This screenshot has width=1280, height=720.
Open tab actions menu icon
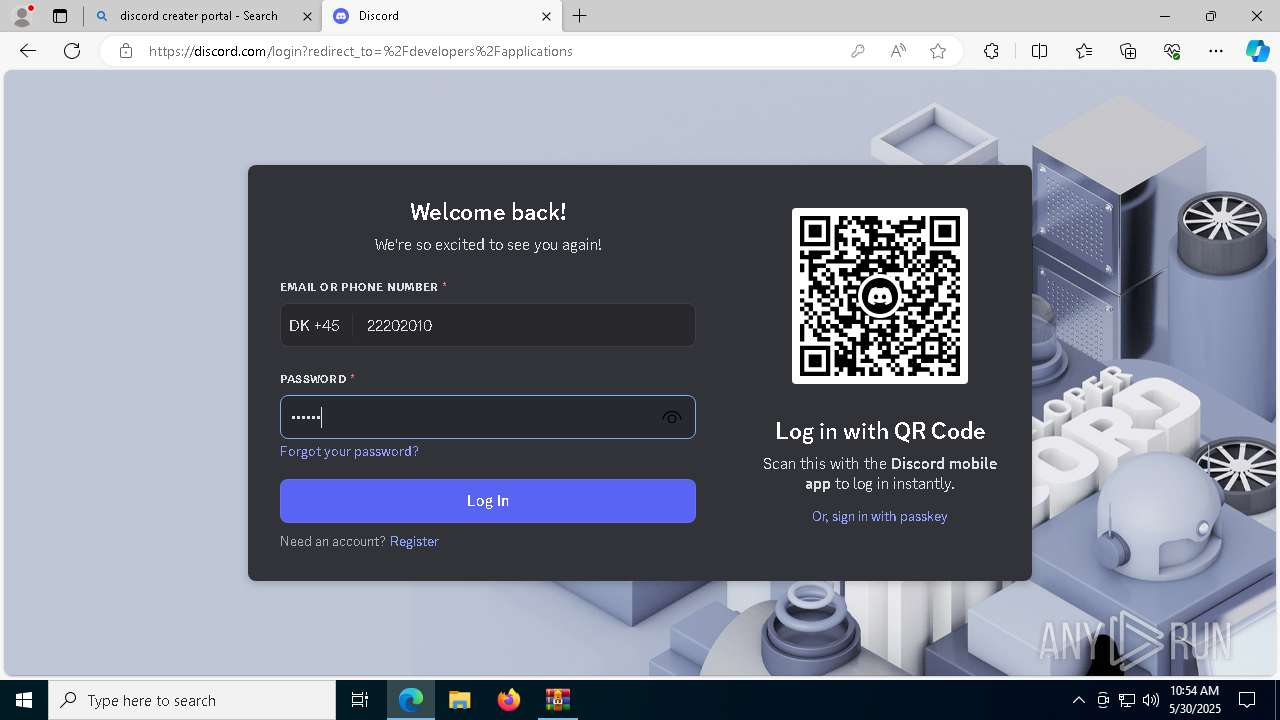coord(60,16)
